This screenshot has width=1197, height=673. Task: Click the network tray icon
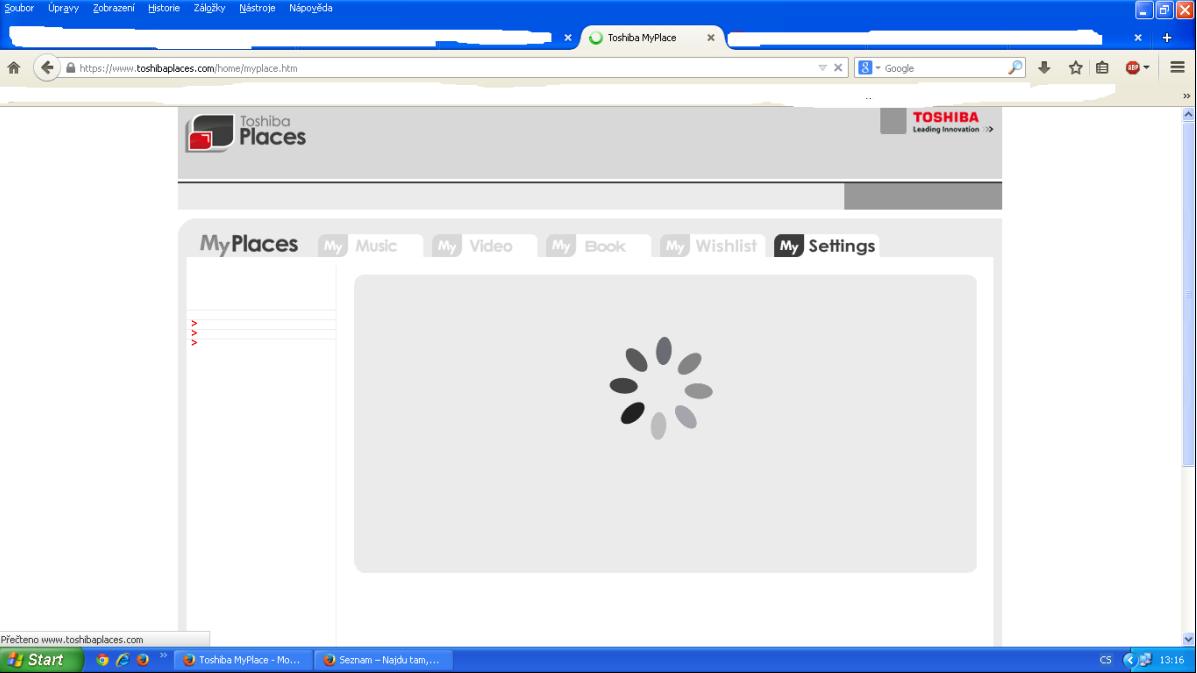(1145, 660)
